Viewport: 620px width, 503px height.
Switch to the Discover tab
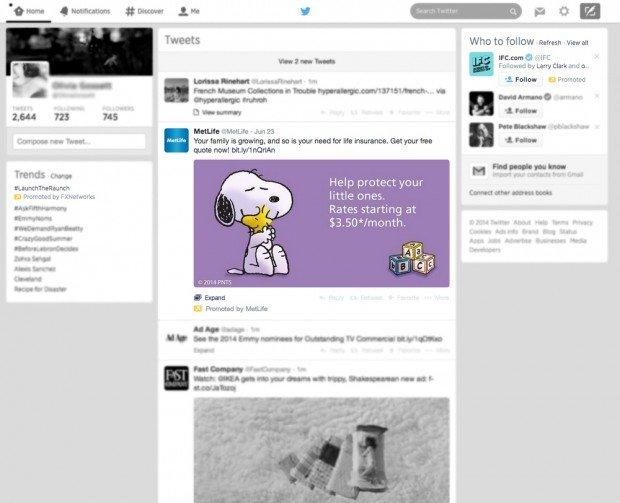point(144,11)
